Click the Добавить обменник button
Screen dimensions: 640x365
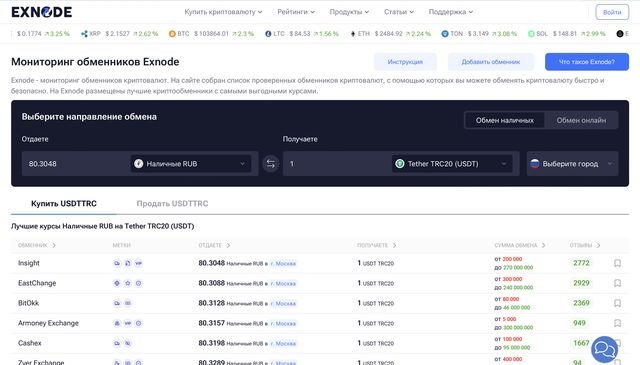click(491, 62)
